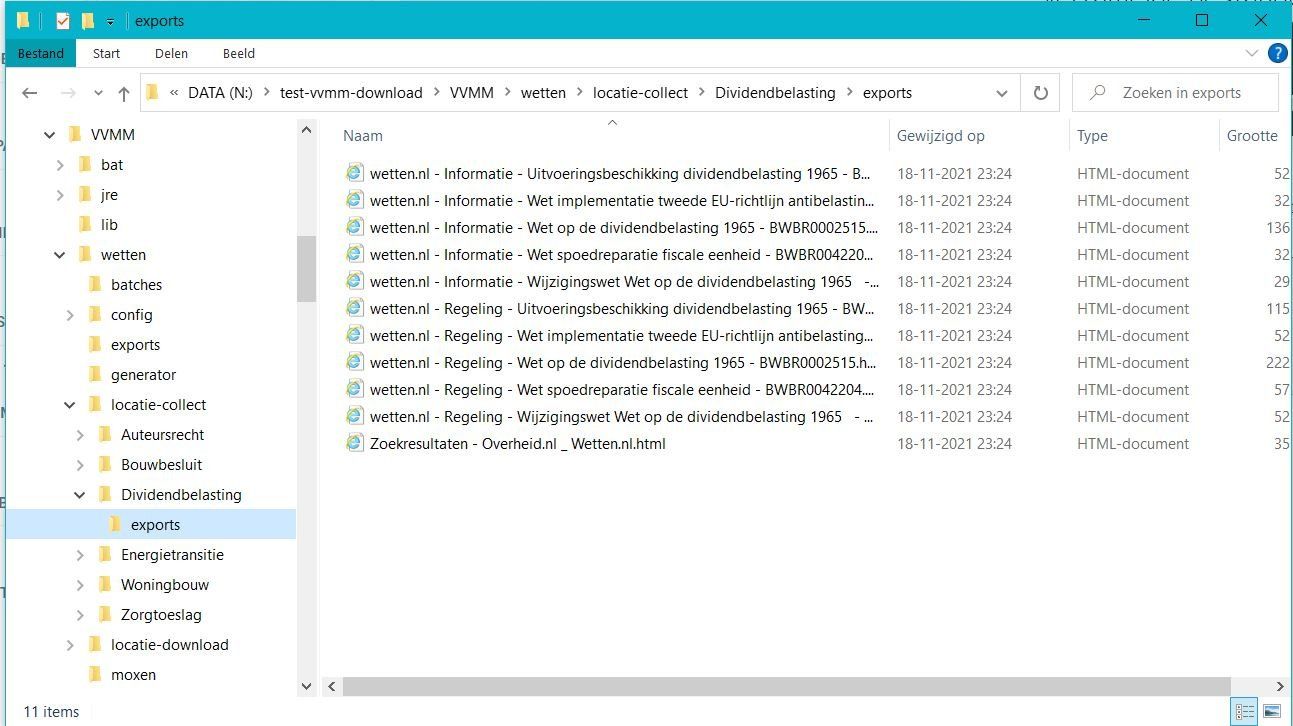Image resolution: width=1293 pixels, height=726 pixels.
Task: Click Dividendbelasting breadcrumb in address bar
Action: (775, 93)
